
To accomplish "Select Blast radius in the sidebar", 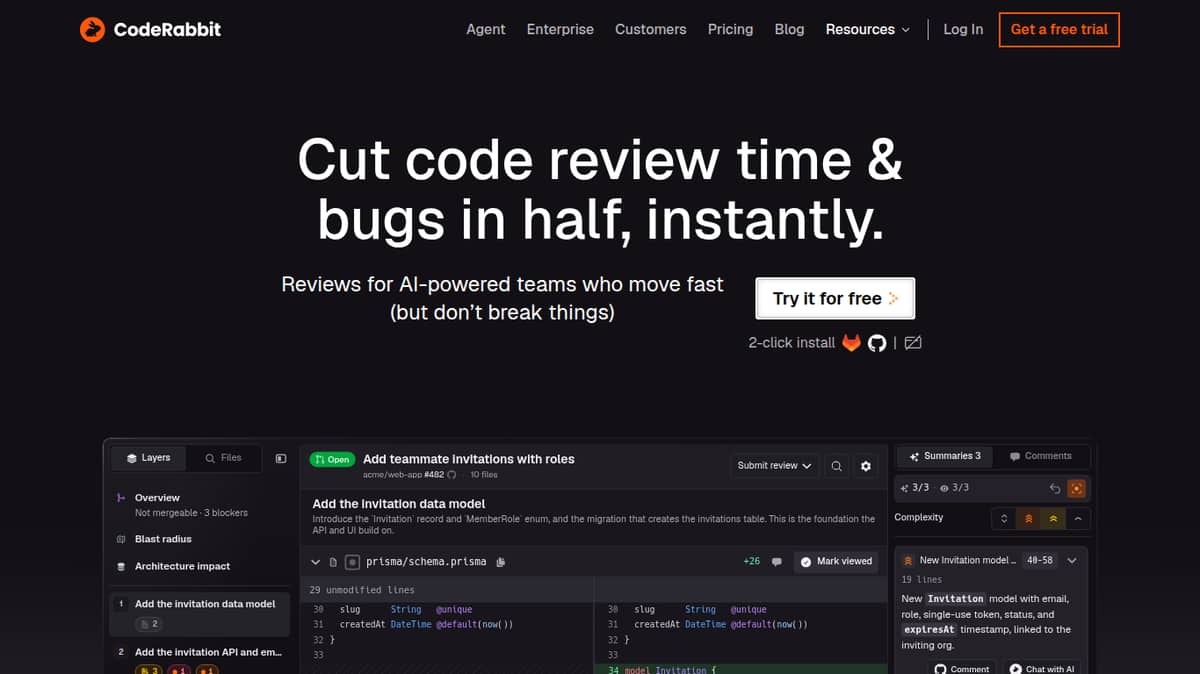I will [200, 539].
